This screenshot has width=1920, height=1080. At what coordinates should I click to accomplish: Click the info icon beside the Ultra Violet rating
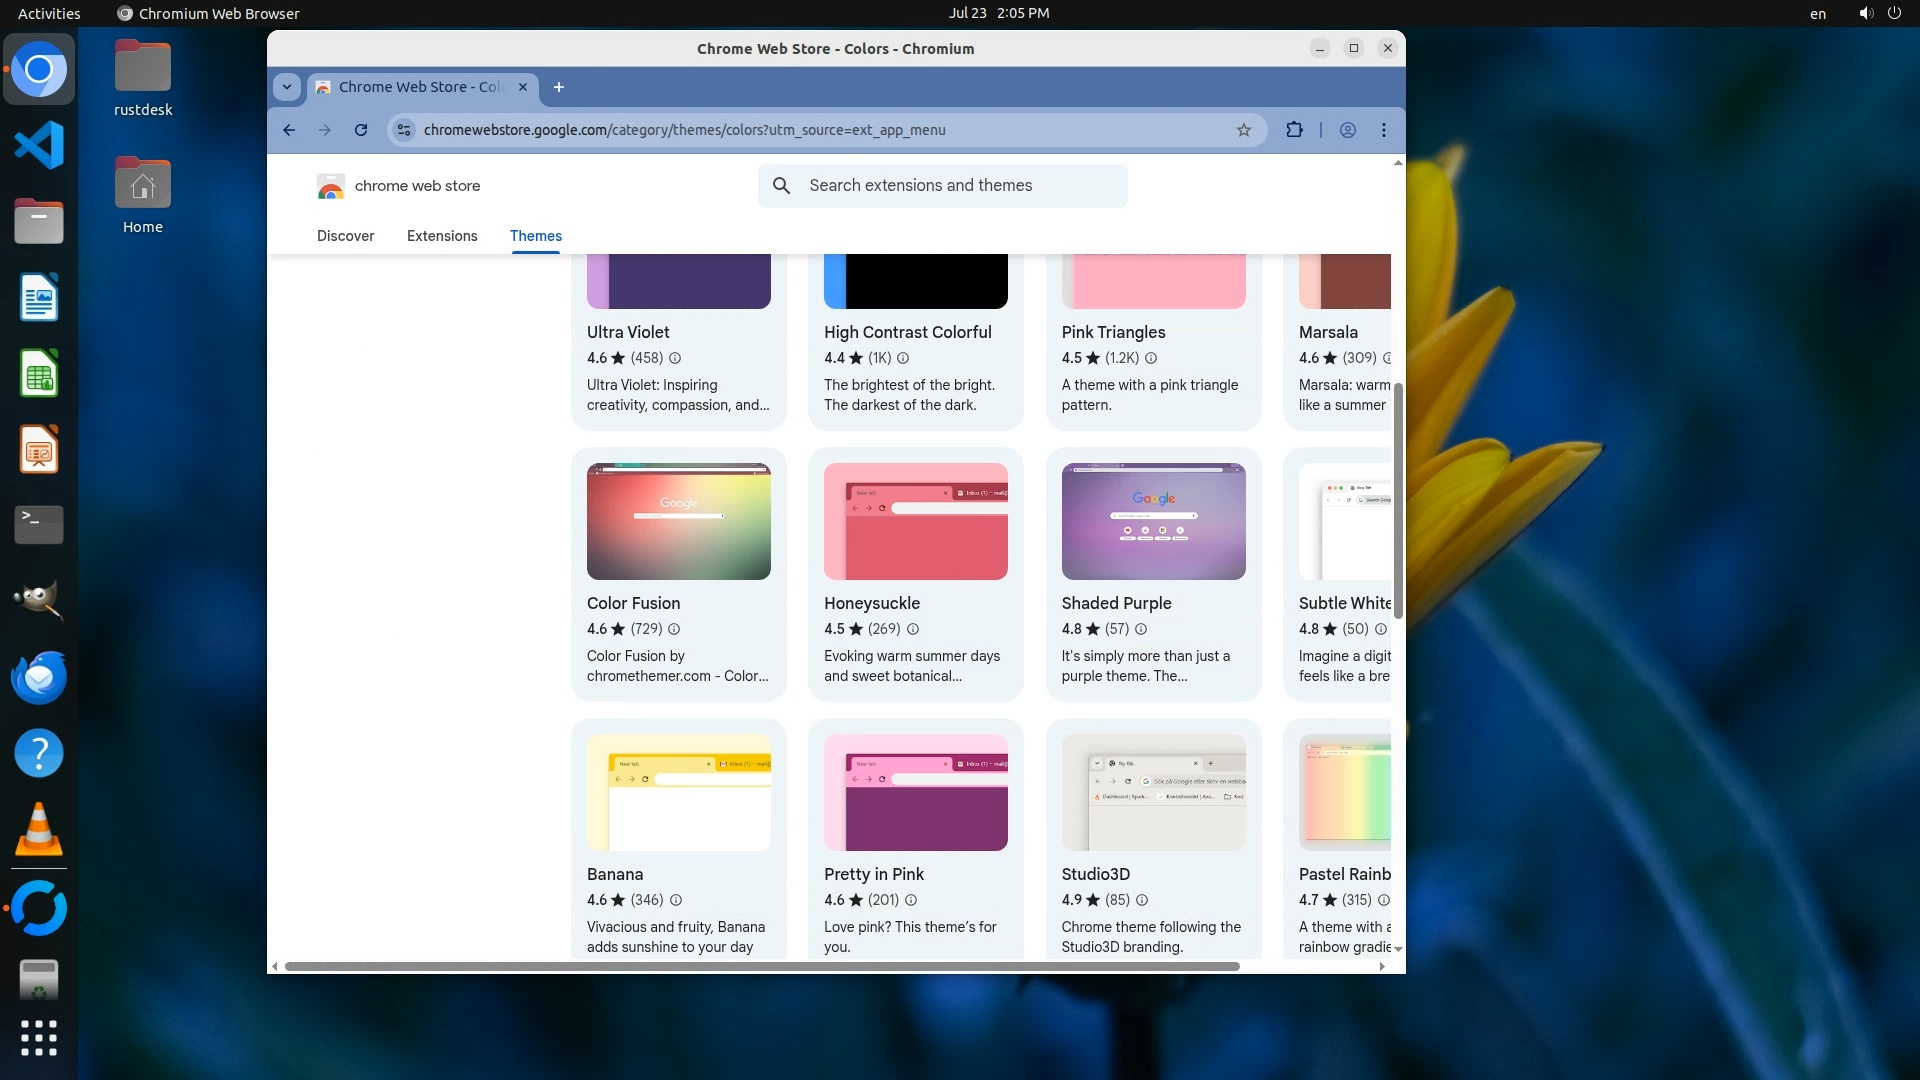(675, 358)
